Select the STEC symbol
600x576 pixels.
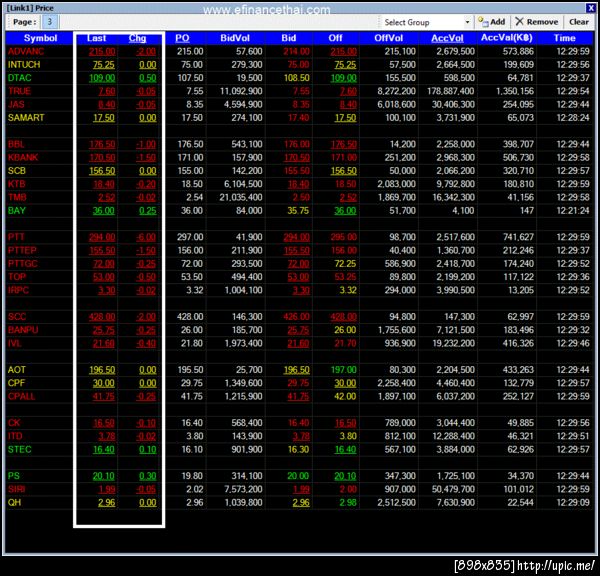click(x=20, y=449)
